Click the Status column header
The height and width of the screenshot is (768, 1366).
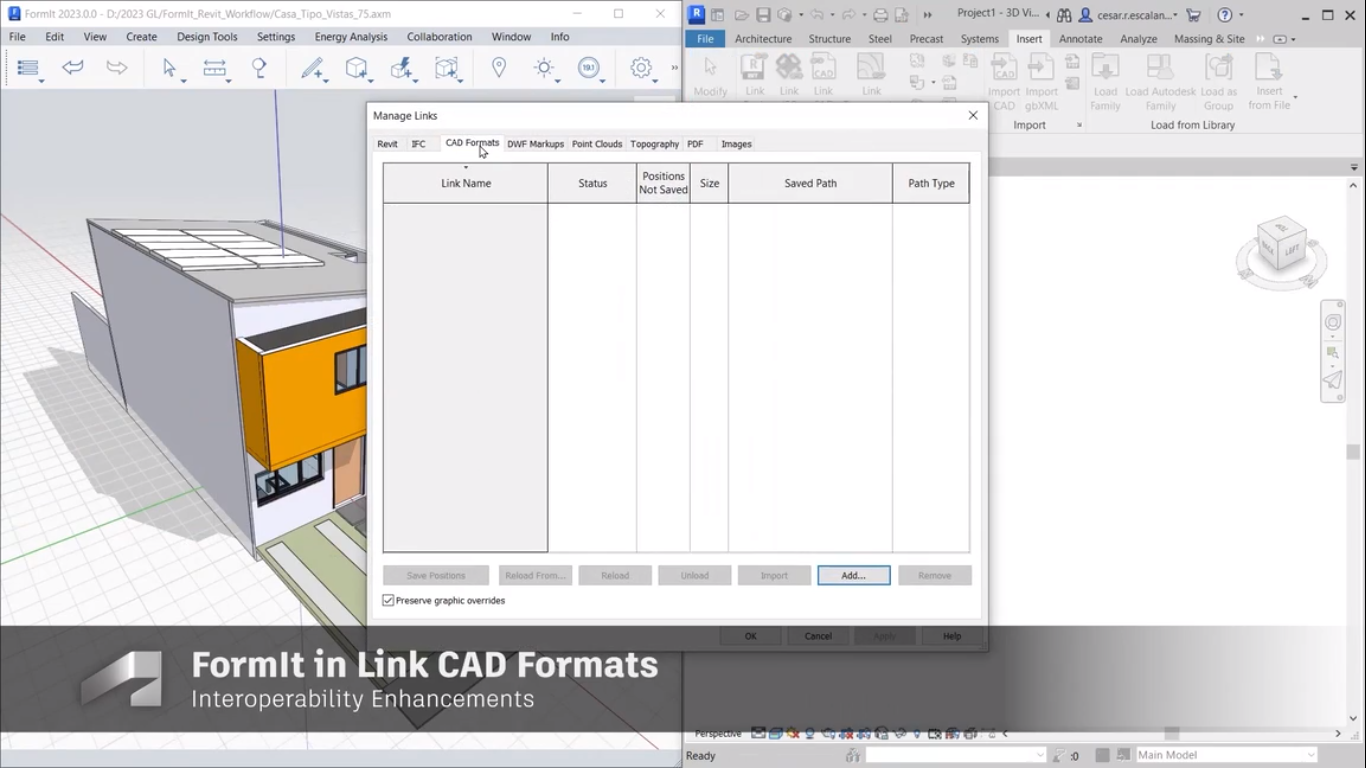[x=592, y=183]
